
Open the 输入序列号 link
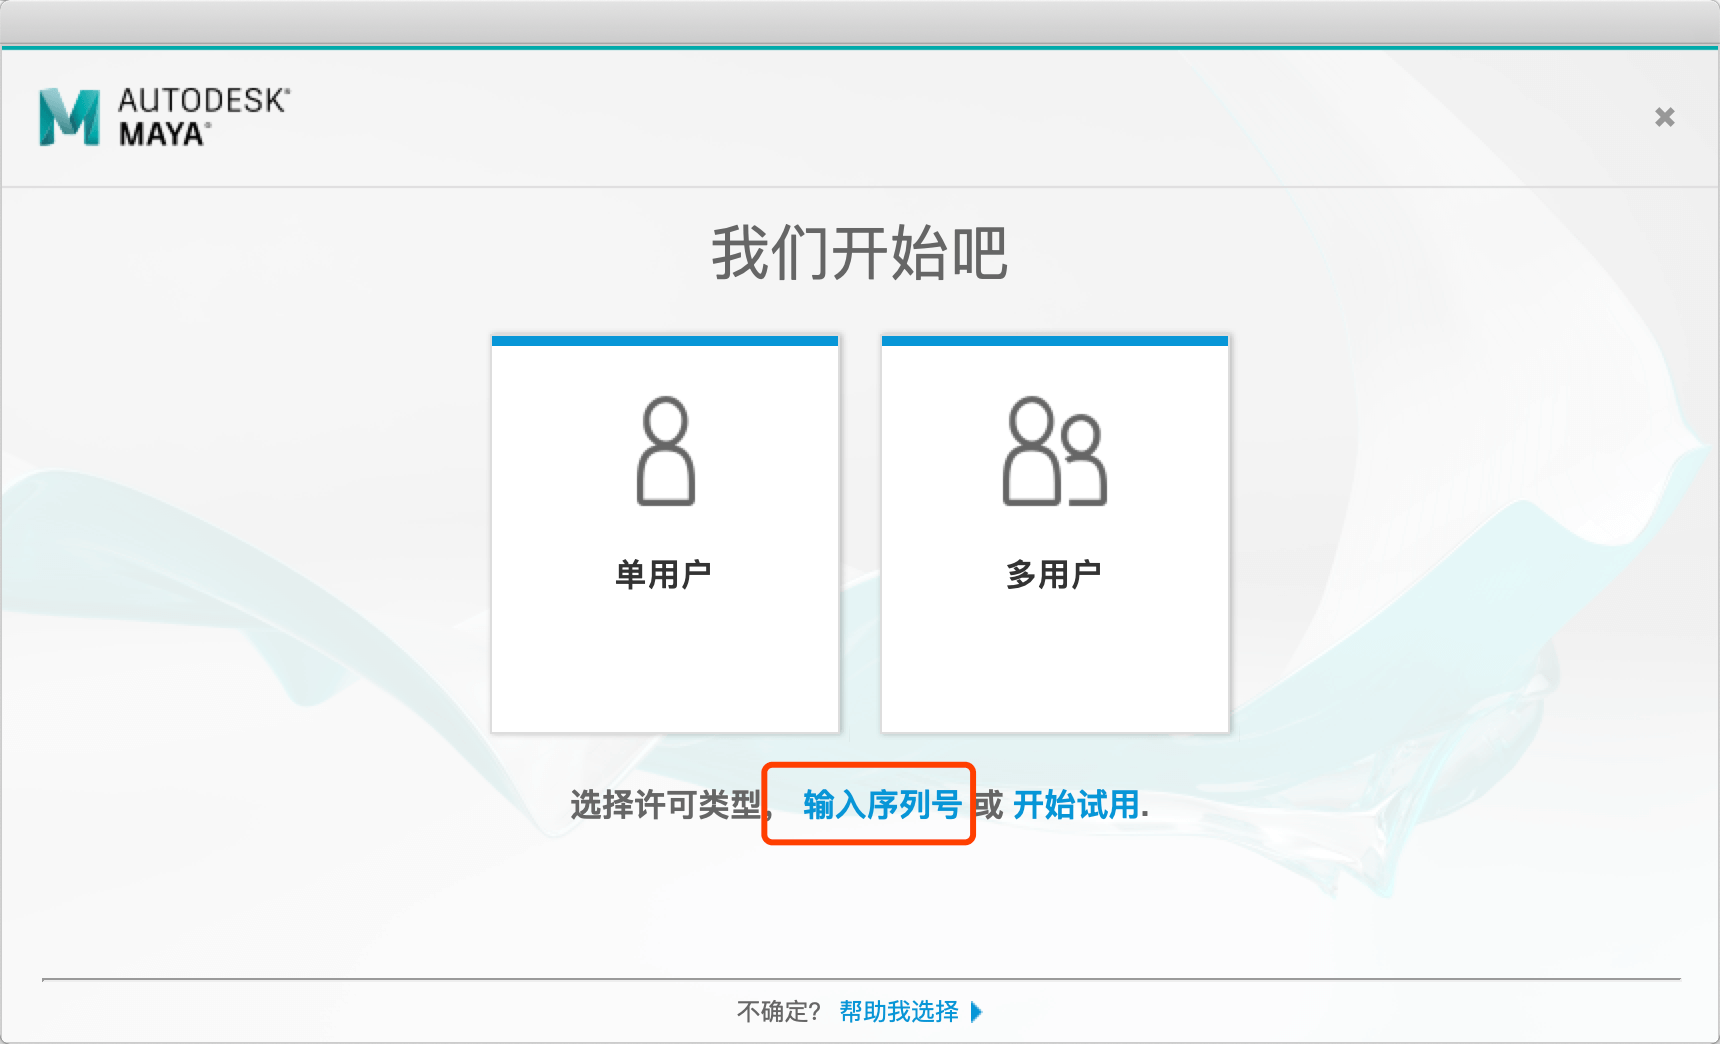pyautogui.click(x=881, y=804)
